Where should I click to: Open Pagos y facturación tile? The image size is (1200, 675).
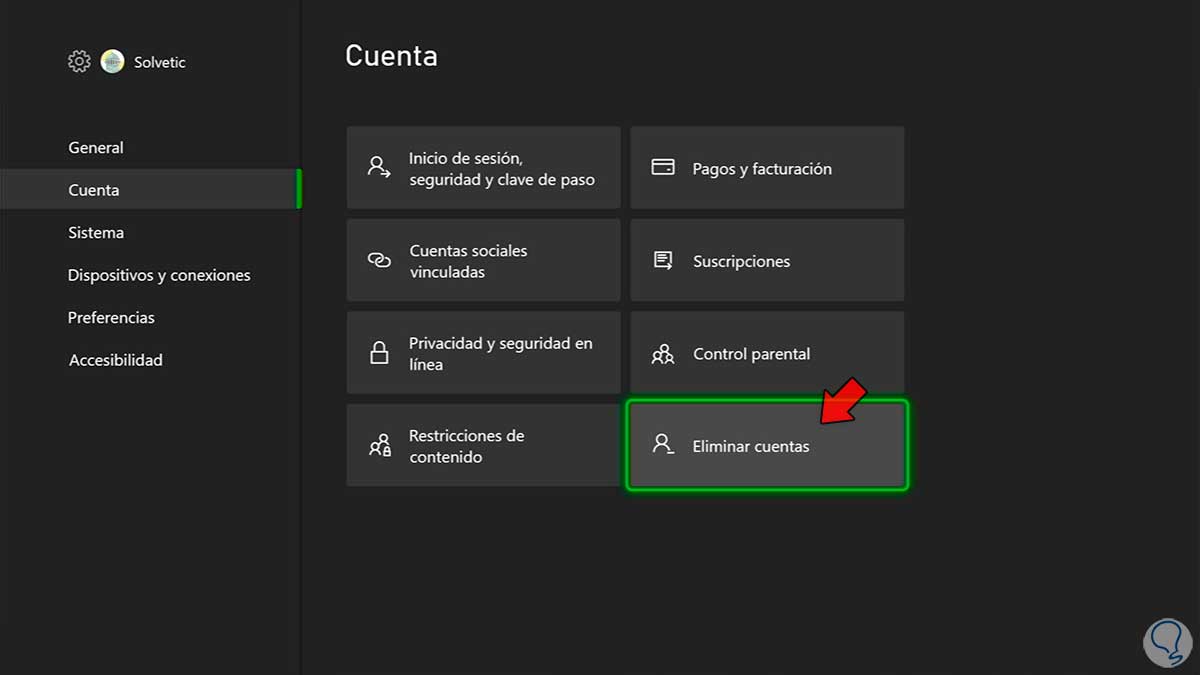click(x=767, y=168)
